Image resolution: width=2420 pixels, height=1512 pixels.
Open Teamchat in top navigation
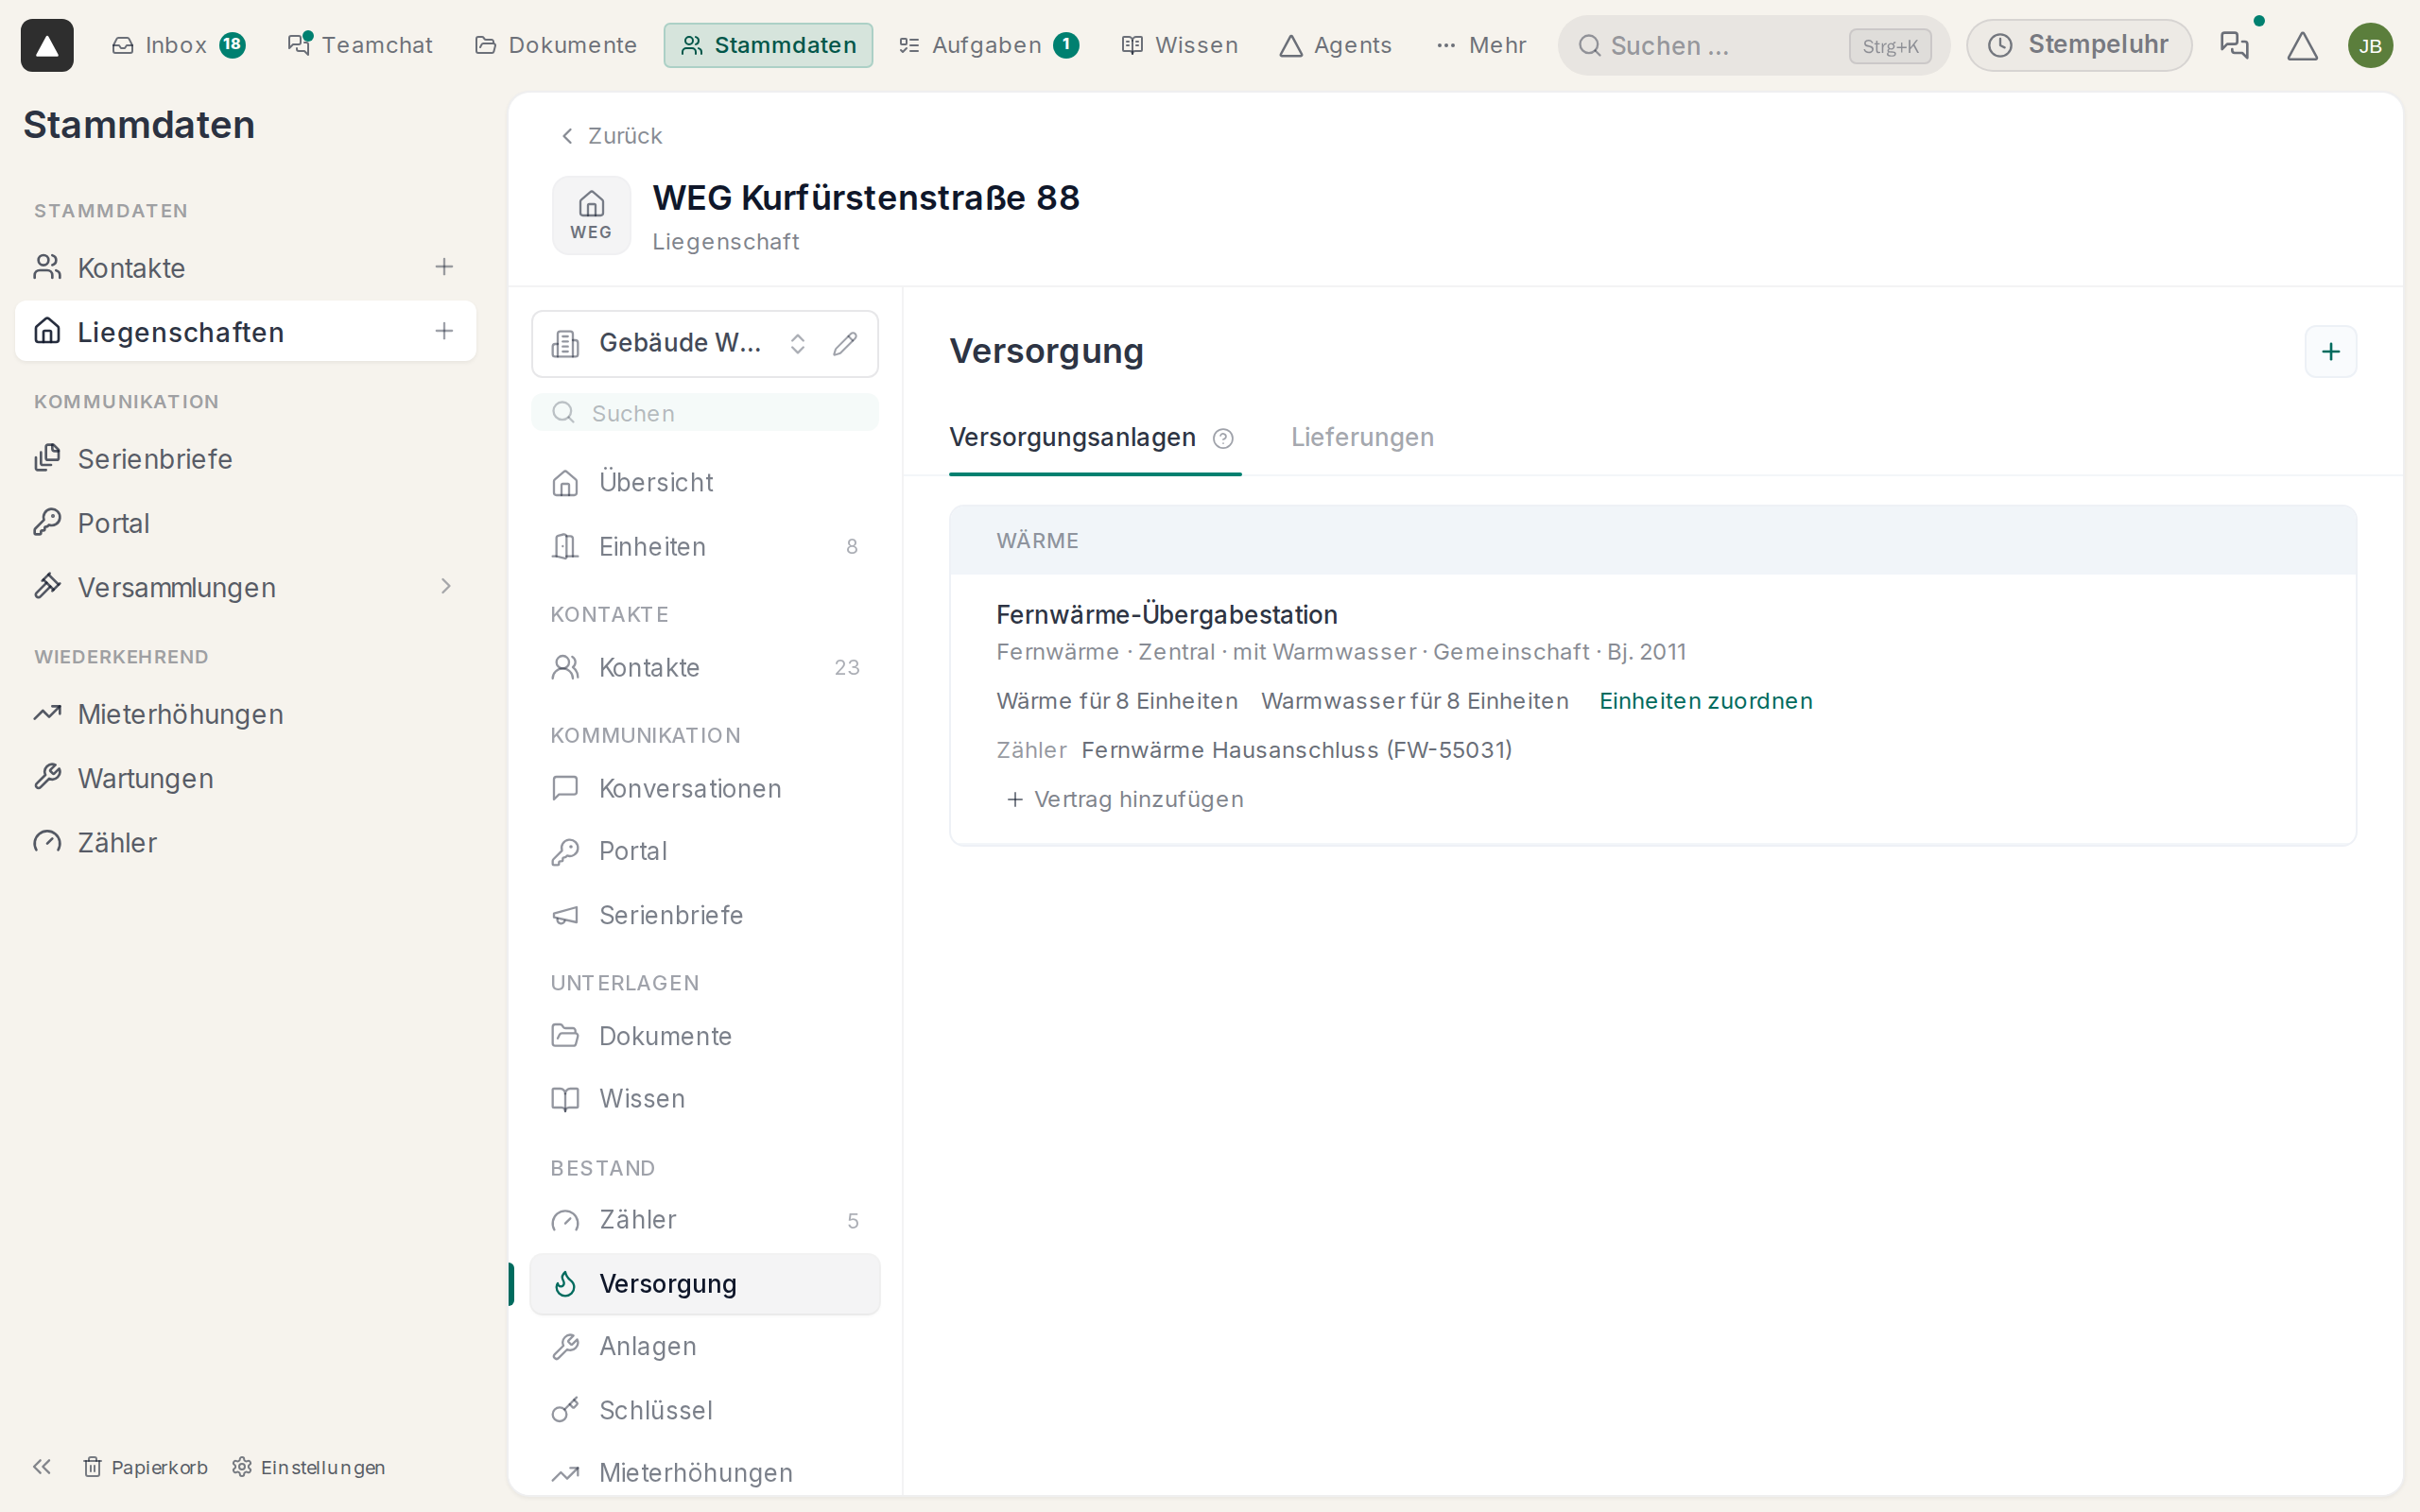(x=360, y=45)
